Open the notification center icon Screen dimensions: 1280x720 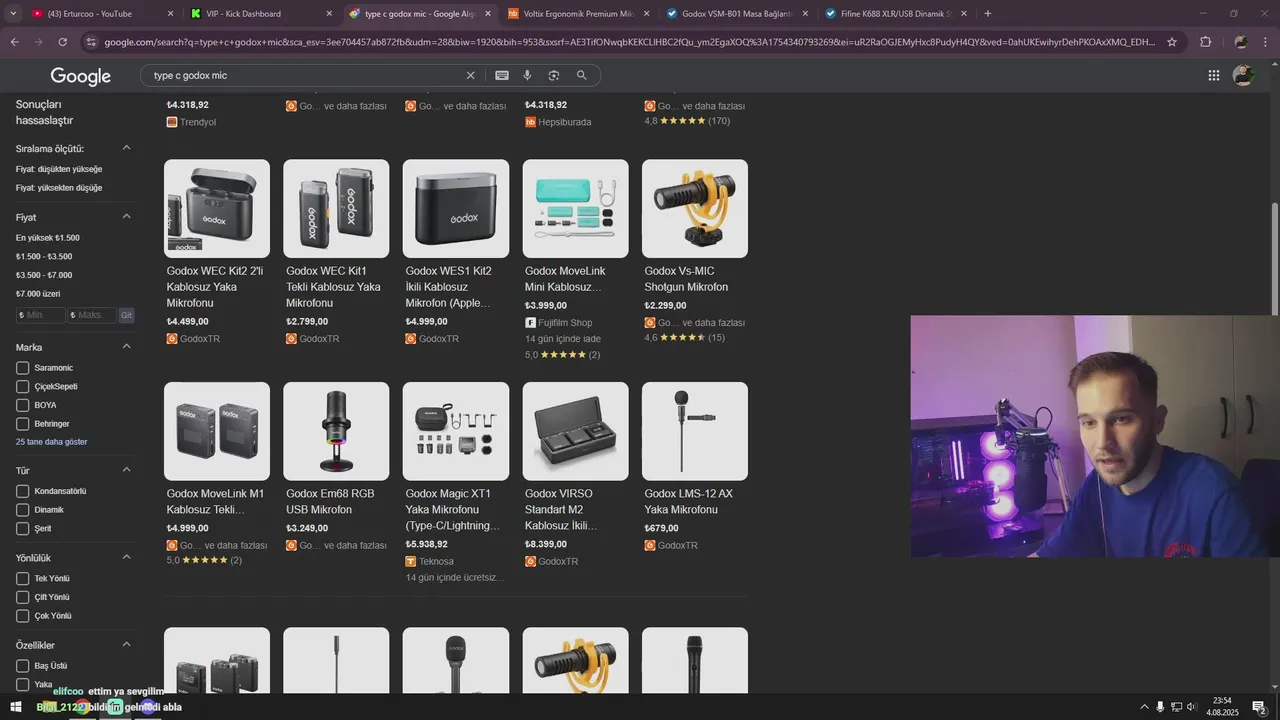[x=1259, y=707]
